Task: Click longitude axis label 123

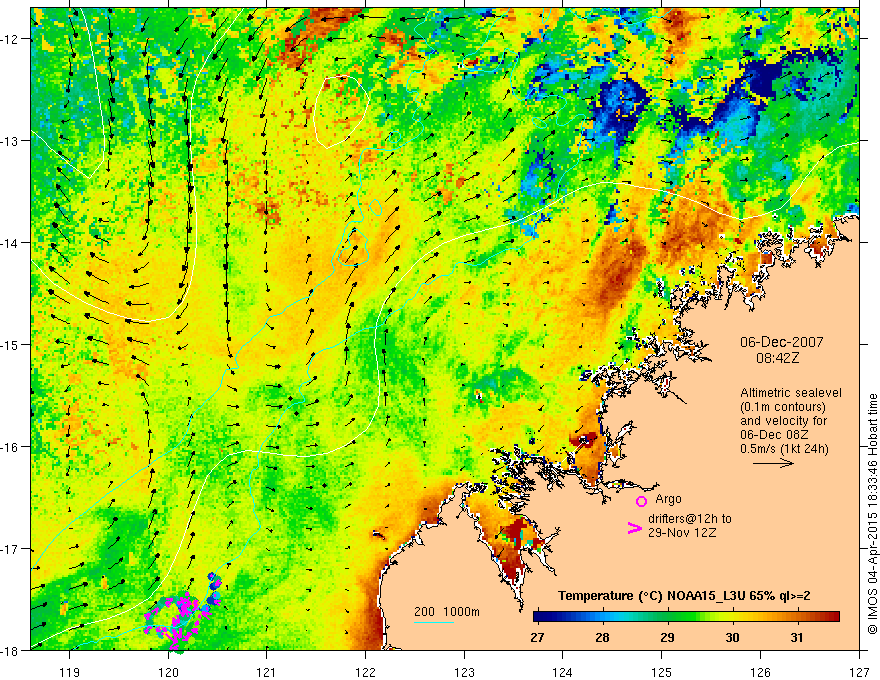Action: (x=464, y=672)
